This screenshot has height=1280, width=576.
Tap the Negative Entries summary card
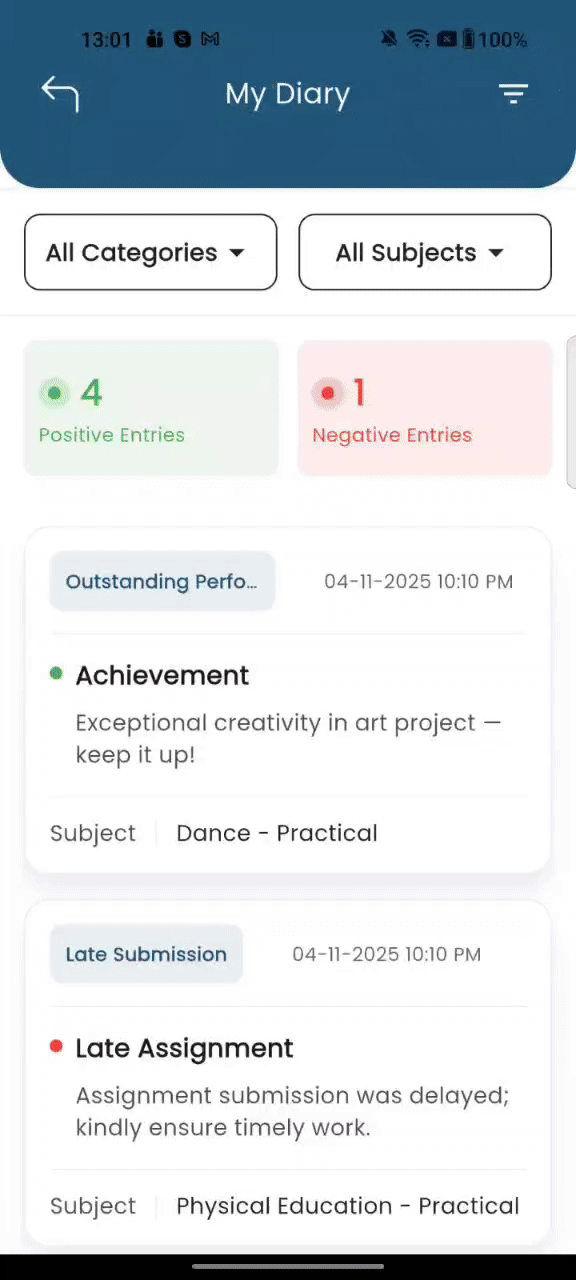click(x=424, y=407)
